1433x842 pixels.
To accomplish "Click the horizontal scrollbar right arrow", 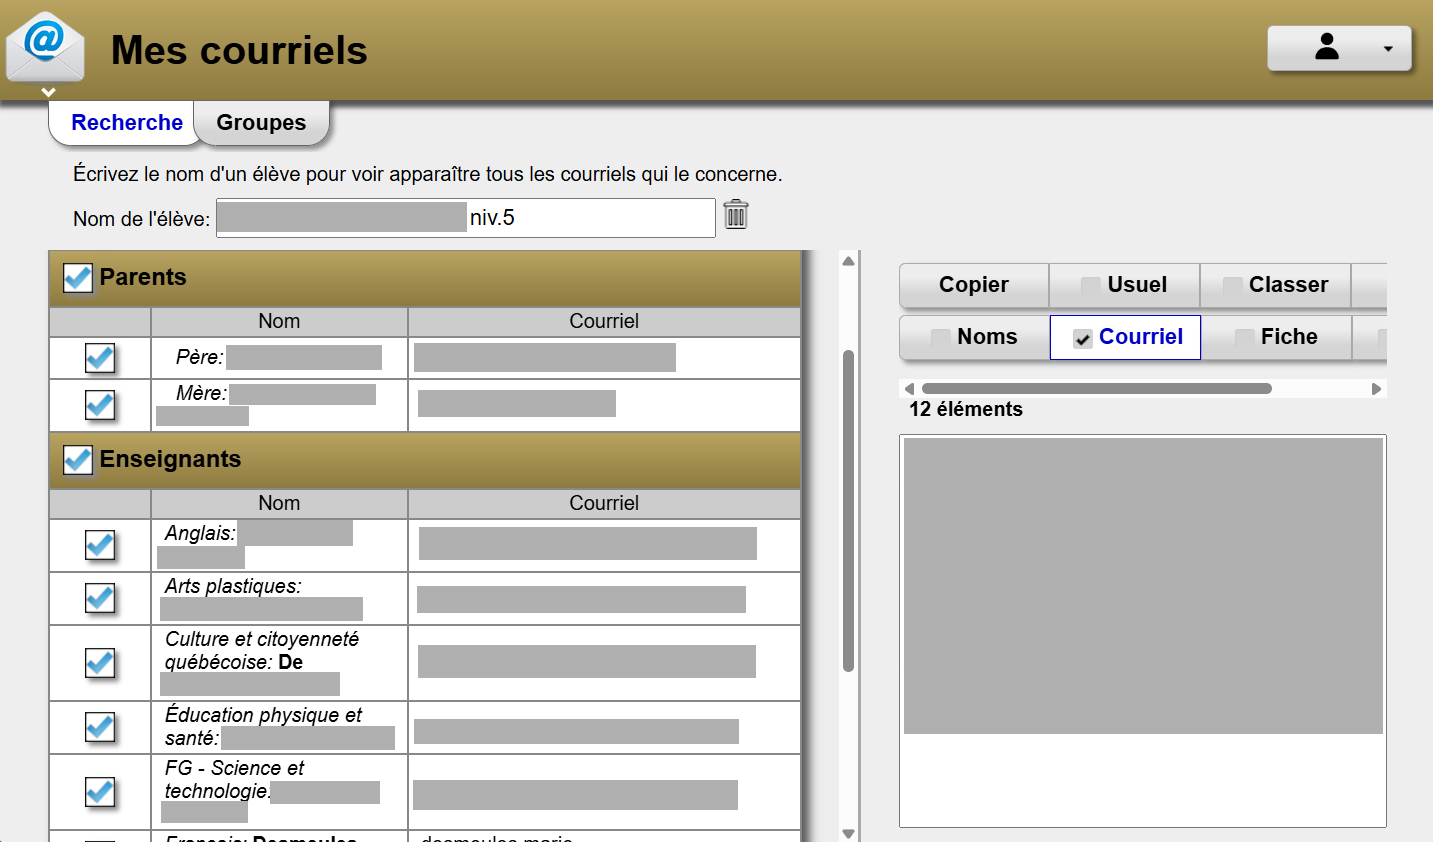I will [x=1376, y=389].
